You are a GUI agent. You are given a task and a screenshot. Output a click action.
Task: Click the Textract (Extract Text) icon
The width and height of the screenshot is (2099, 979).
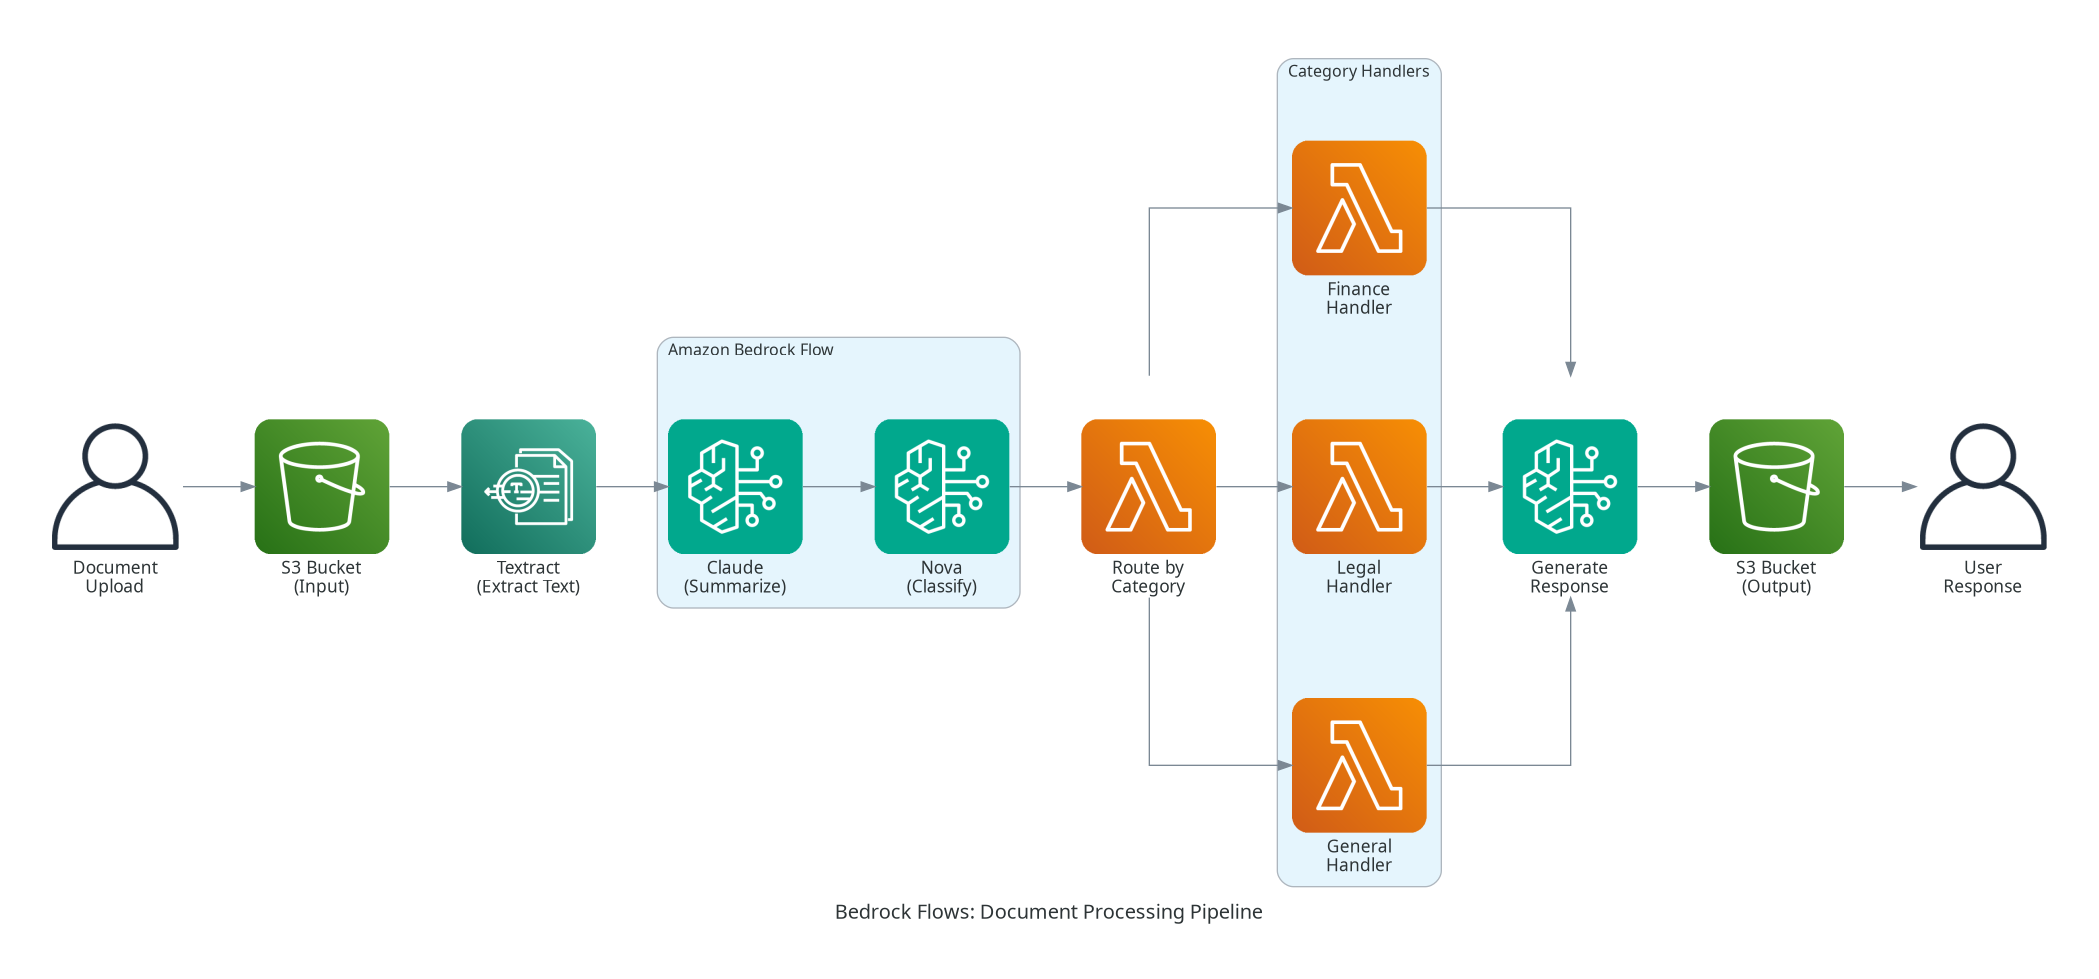[x=528, y=488]
